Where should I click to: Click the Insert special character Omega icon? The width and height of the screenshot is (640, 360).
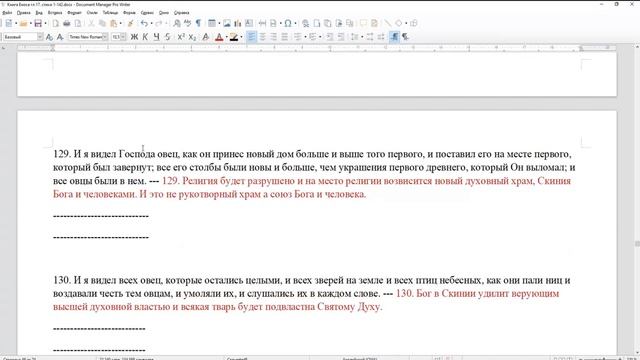tap(288, 24)
